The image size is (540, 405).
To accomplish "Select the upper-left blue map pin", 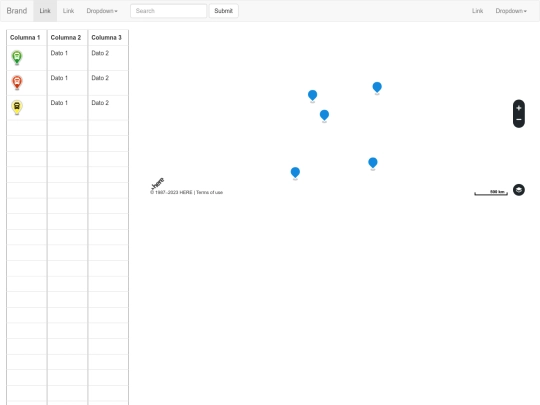I will pyautogui.click(x=312, y=96).
